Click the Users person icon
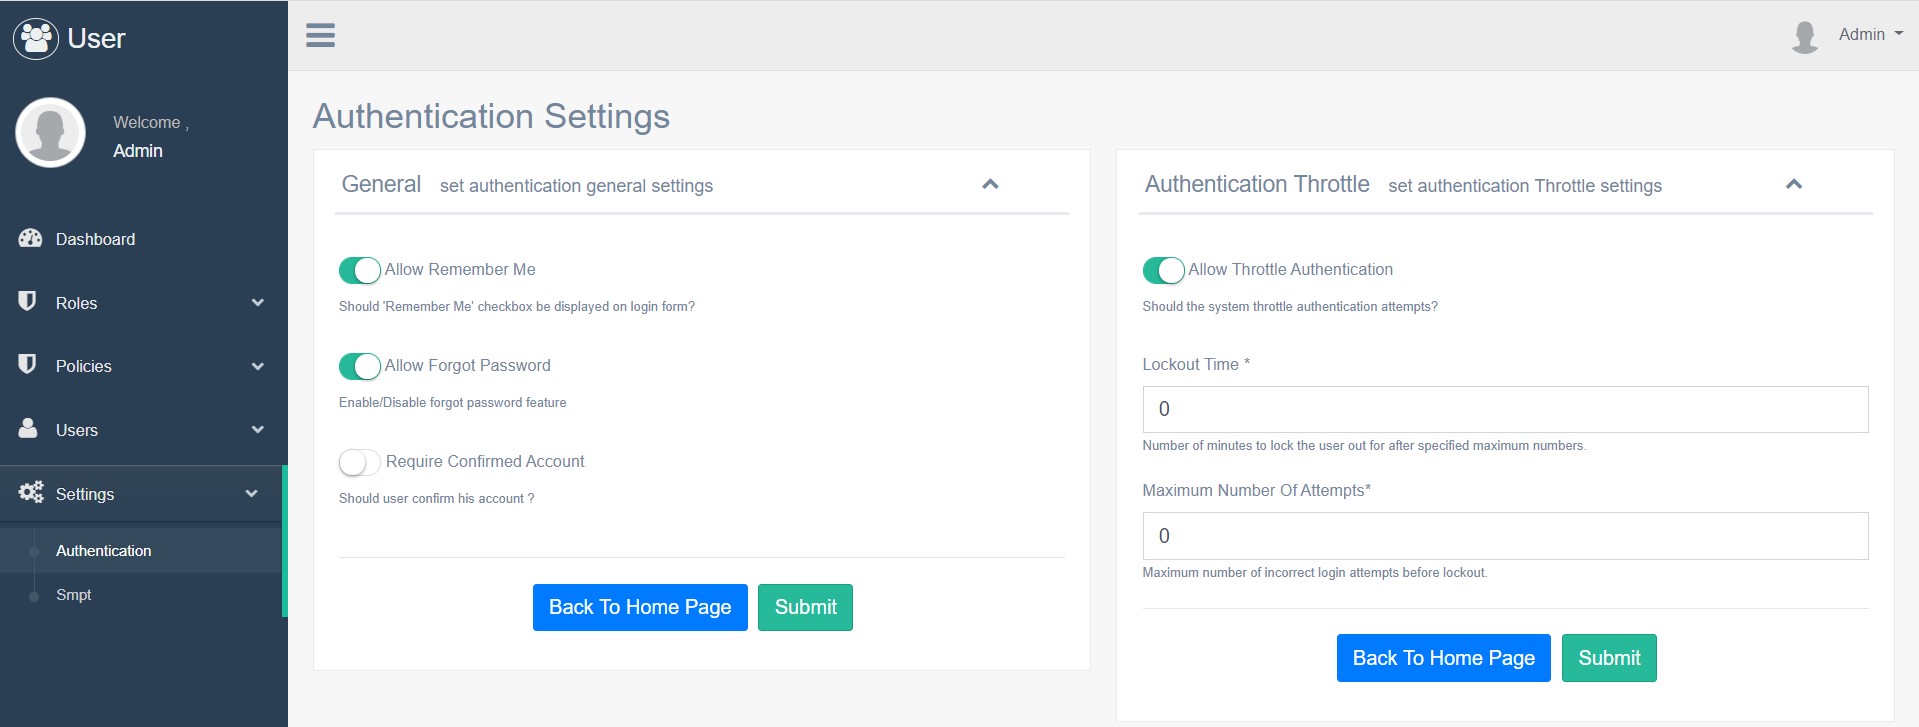 28,428
